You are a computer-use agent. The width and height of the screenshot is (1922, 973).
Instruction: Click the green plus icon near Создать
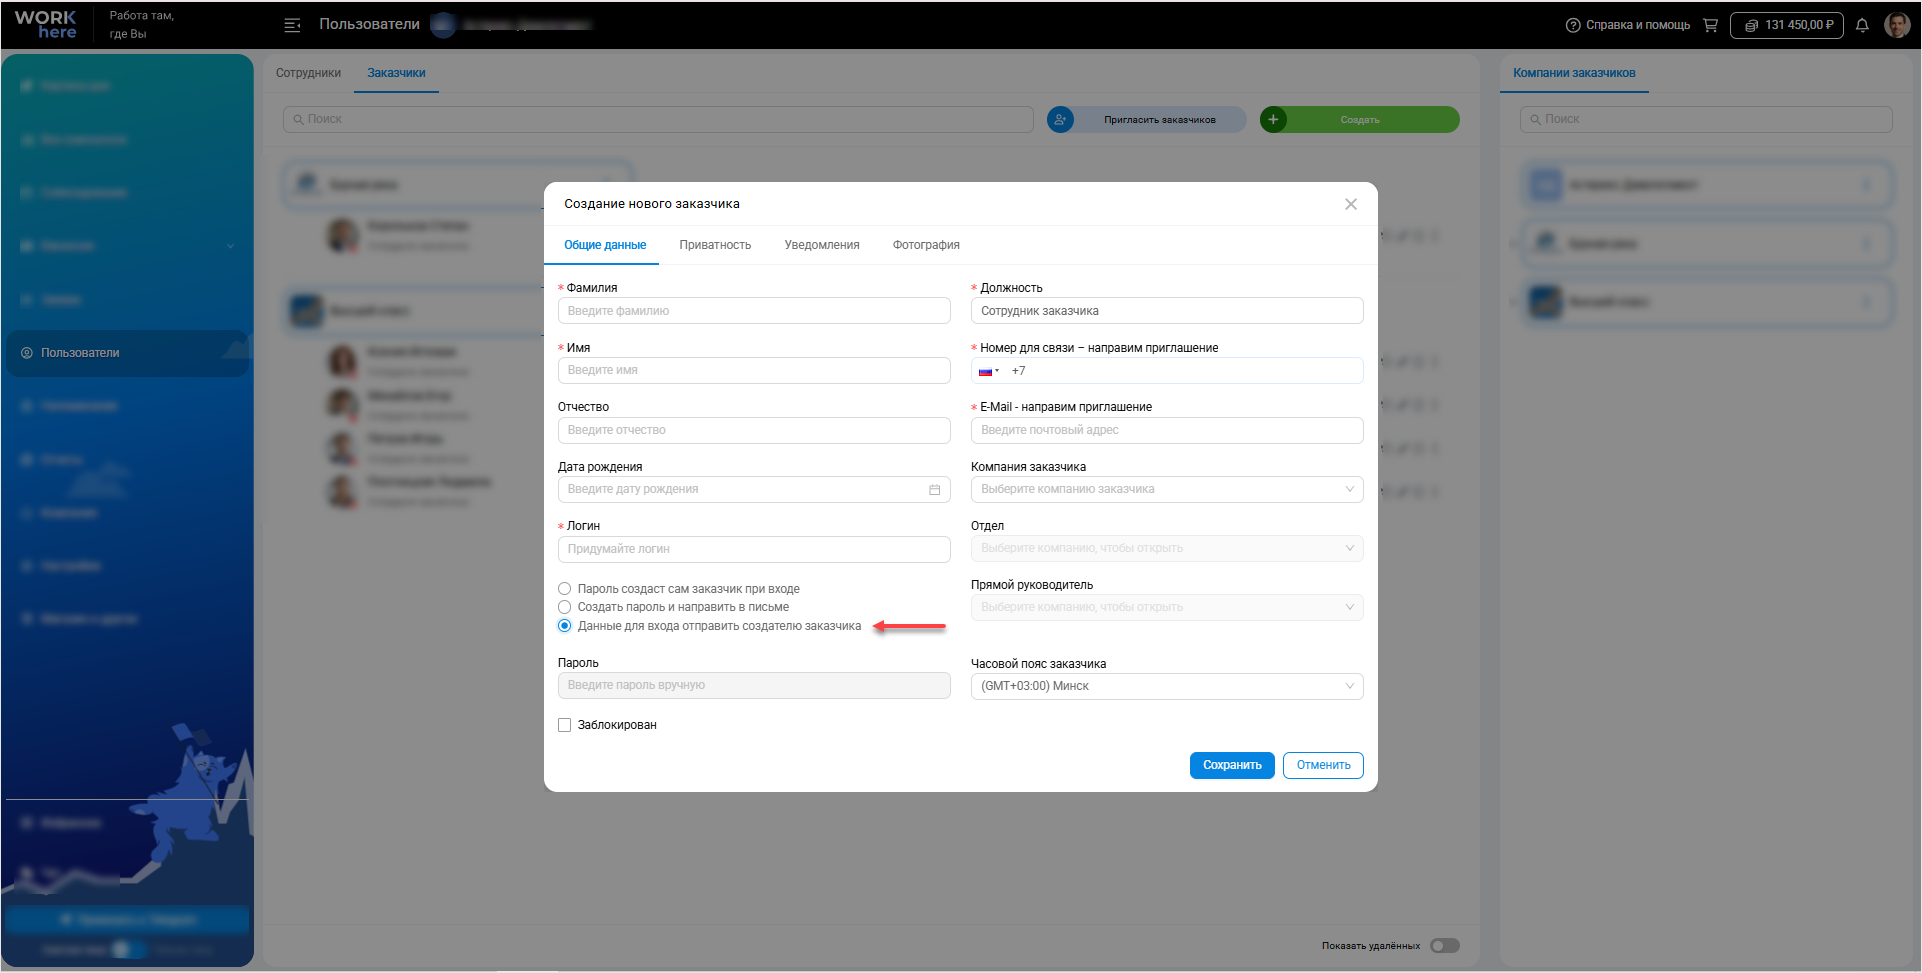pyautogui.click(x=1273, y=120)
